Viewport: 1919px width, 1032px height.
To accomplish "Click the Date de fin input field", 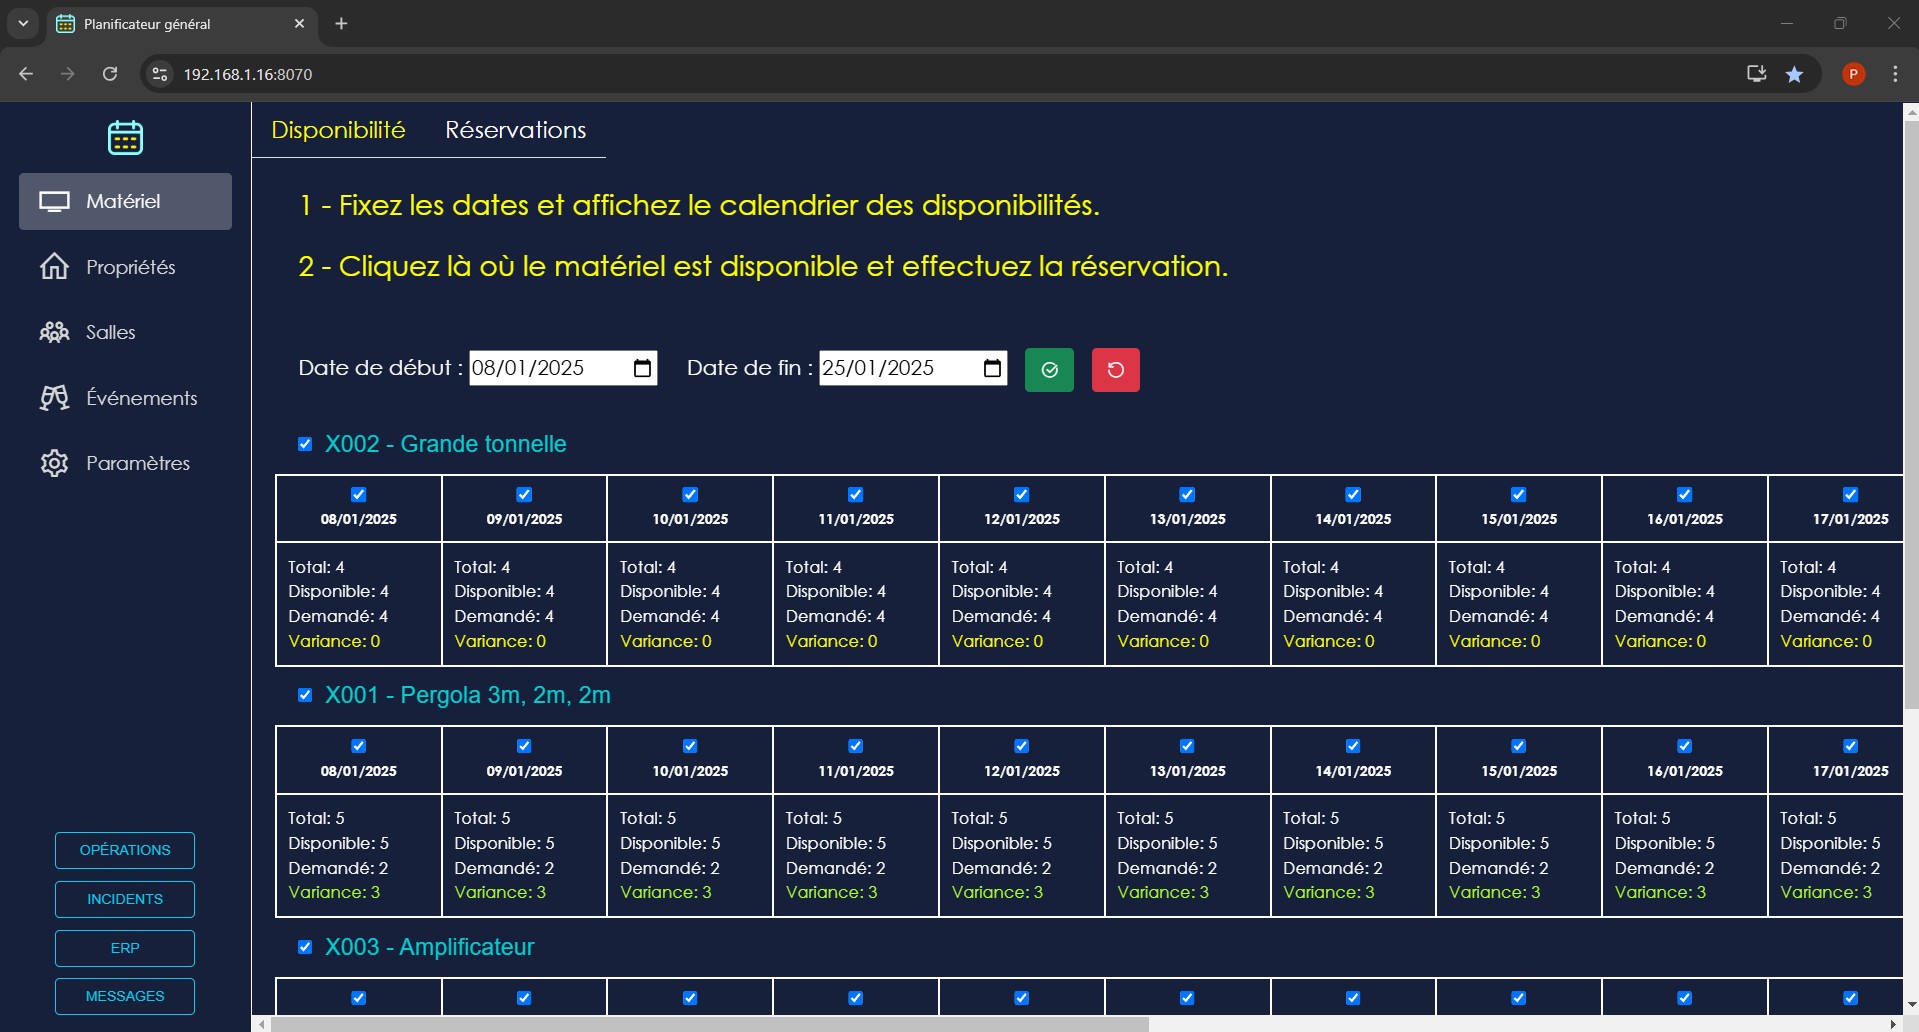I will point(913,368).
